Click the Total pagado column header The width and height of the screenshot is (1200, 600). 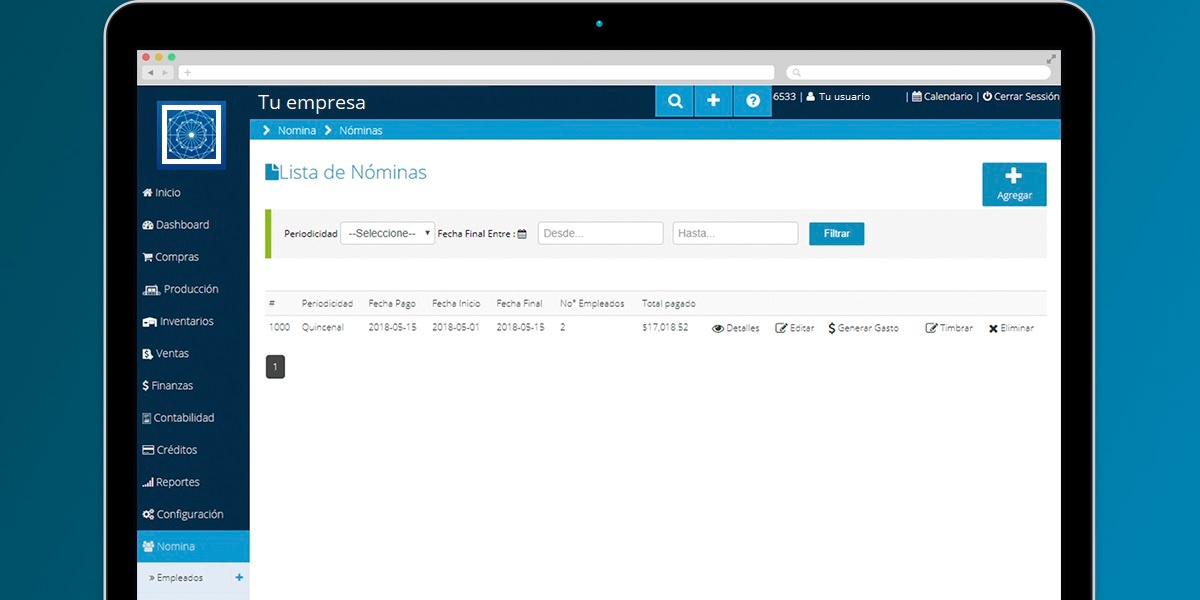(669, 304)
